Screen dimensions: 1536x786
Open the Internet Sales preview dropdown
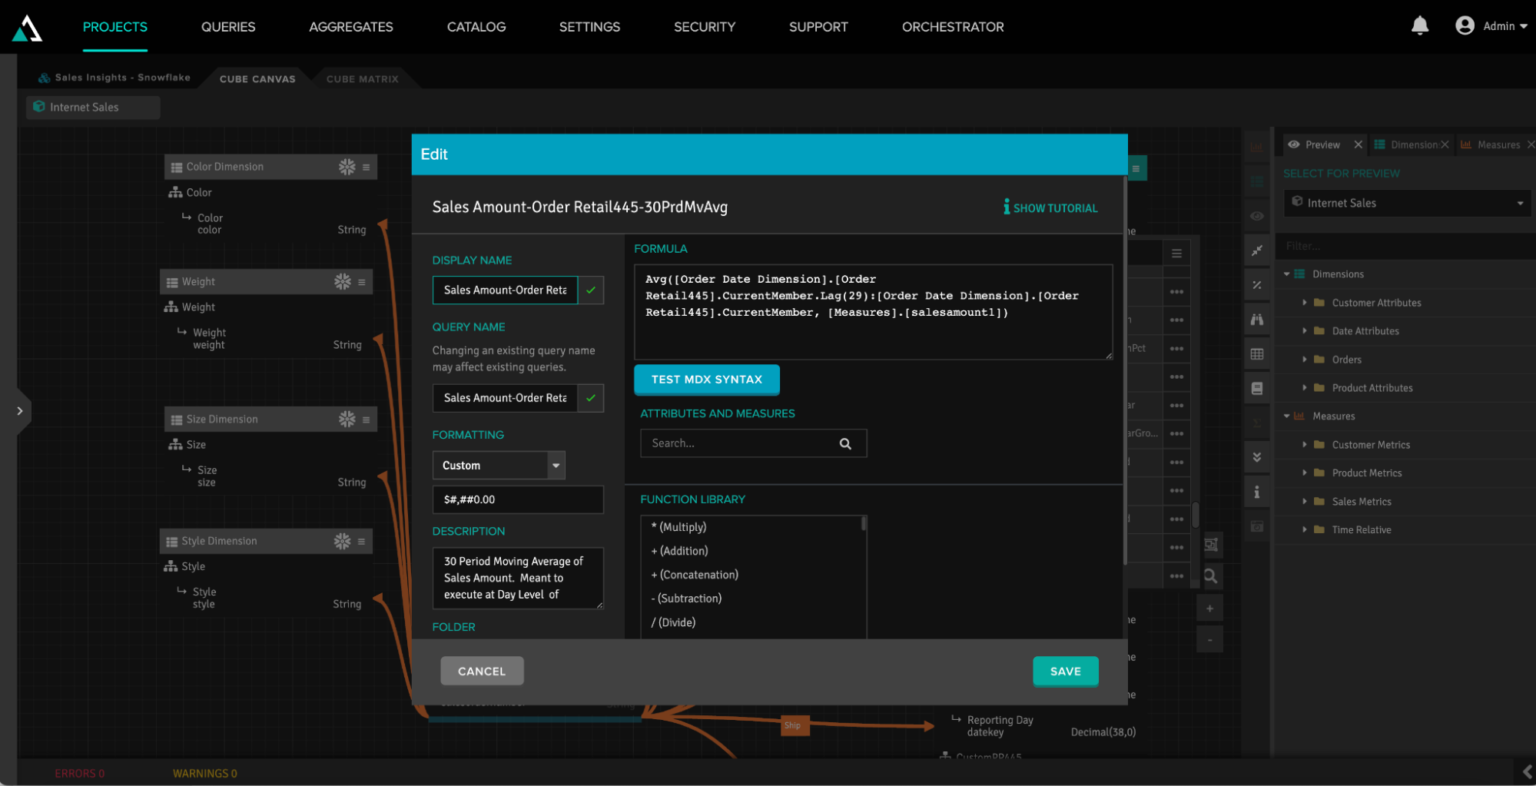1407,203
